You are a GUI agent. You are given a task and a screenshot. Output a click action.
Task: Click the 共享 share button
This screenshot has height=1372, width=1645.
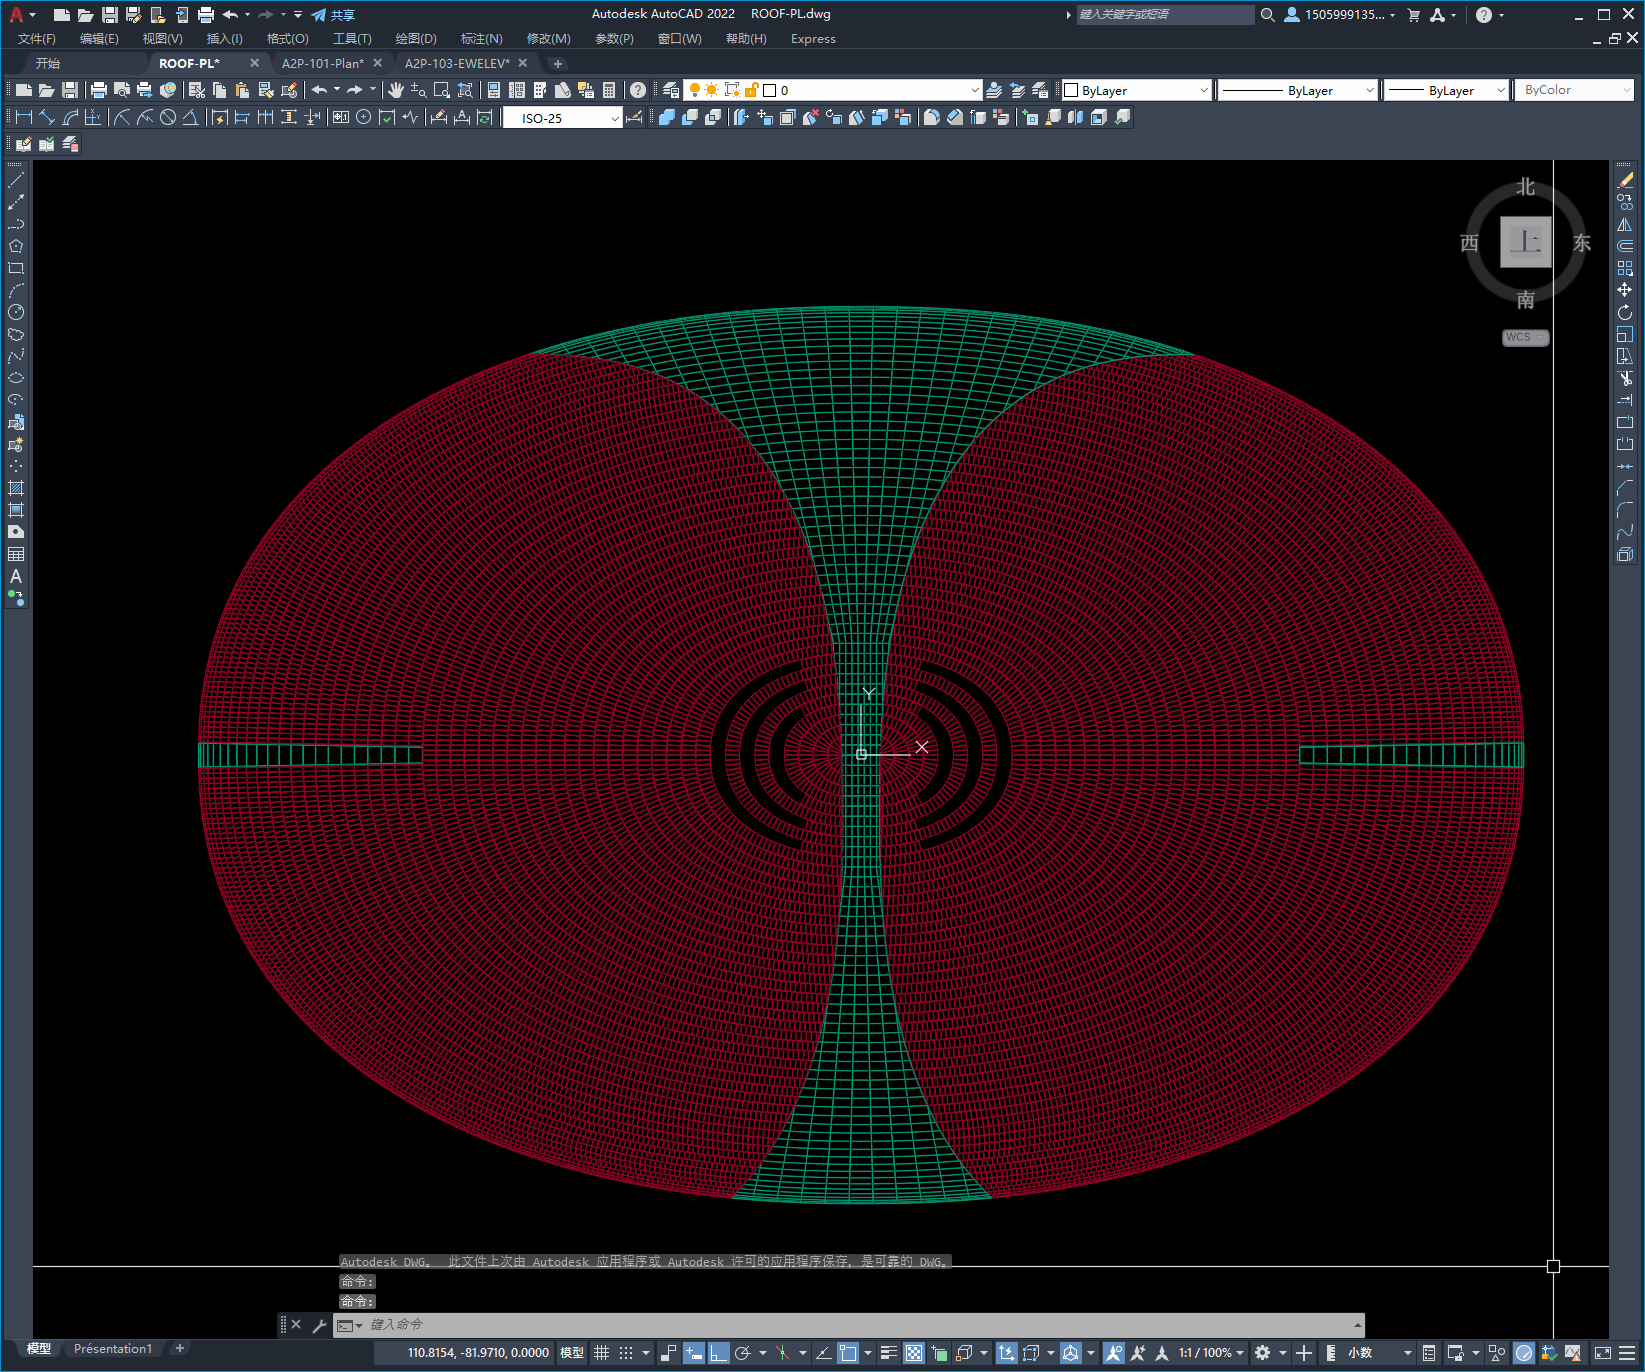[333, 15]
